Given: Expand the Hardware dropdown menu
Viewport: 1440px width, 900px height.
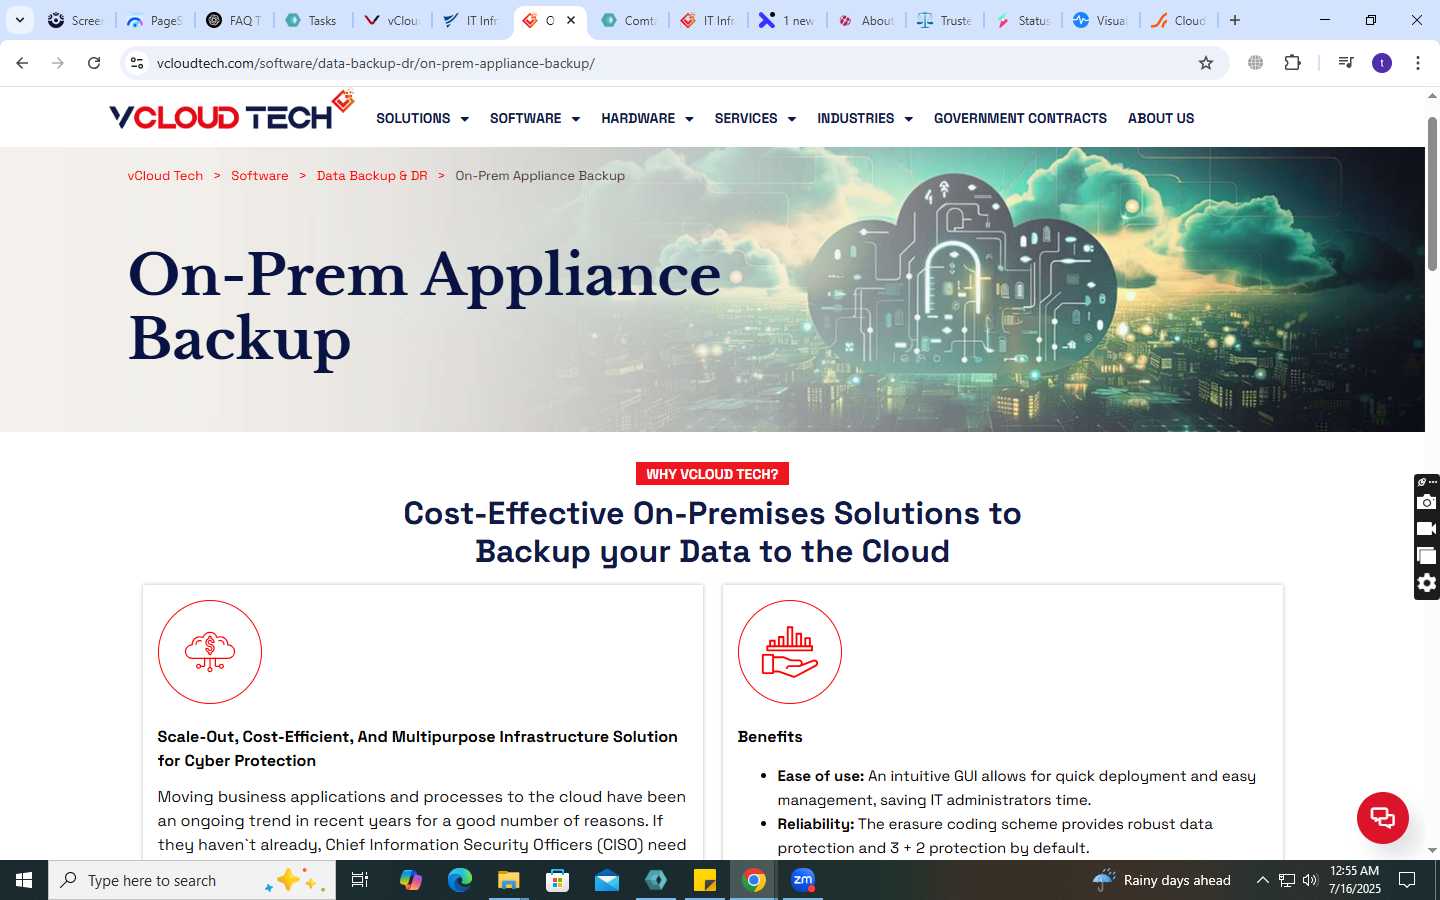Looking at the screenshot, I should coord(647,118).
